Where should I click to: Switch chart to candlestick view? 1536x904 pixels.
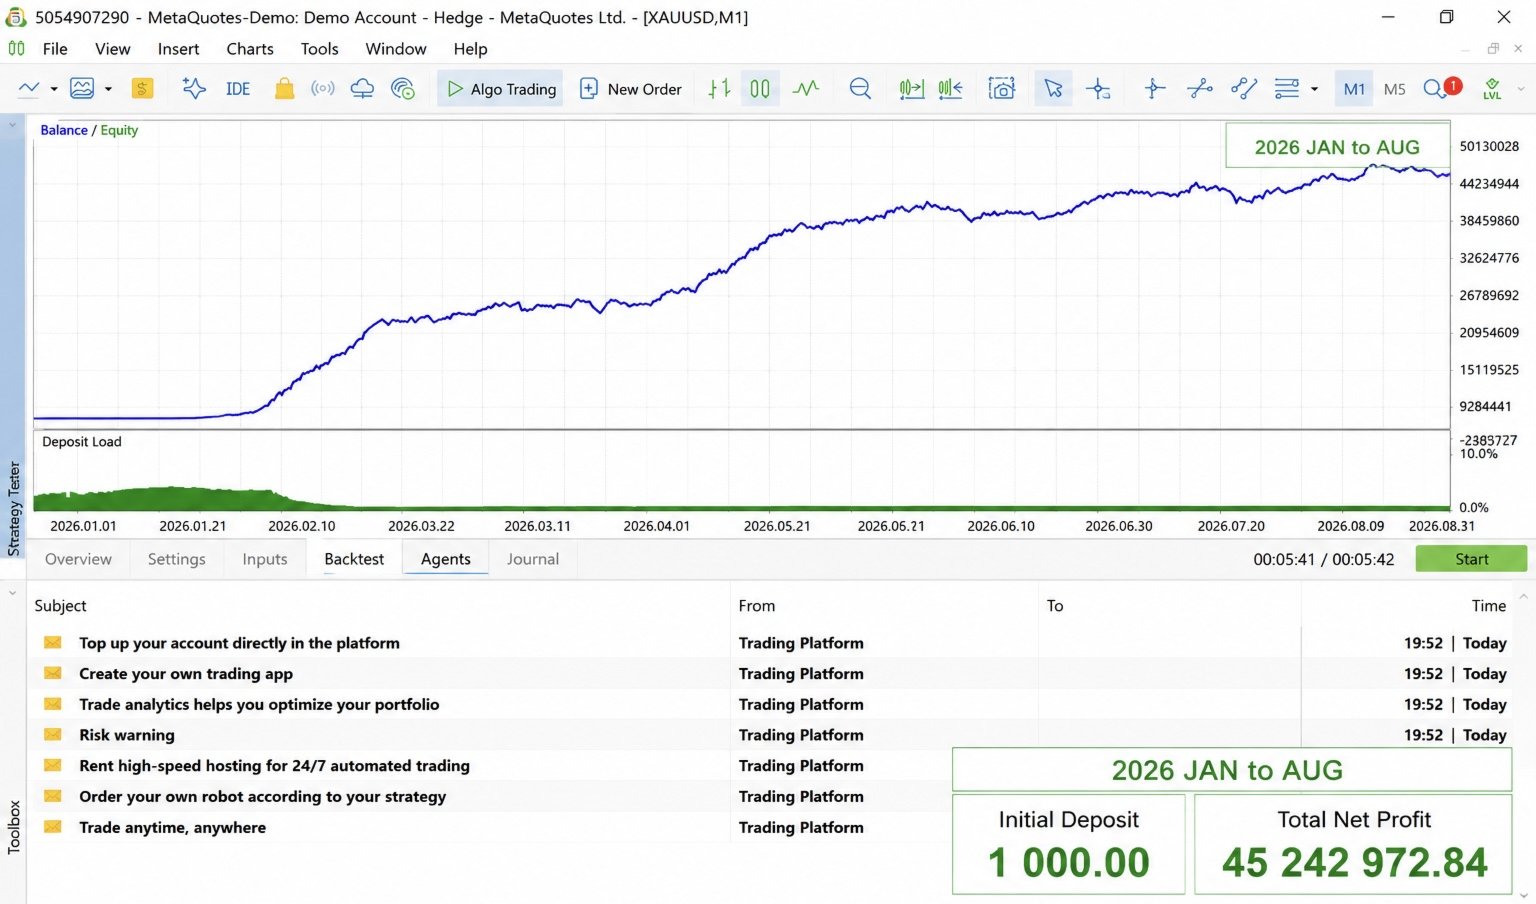[760, 89]
